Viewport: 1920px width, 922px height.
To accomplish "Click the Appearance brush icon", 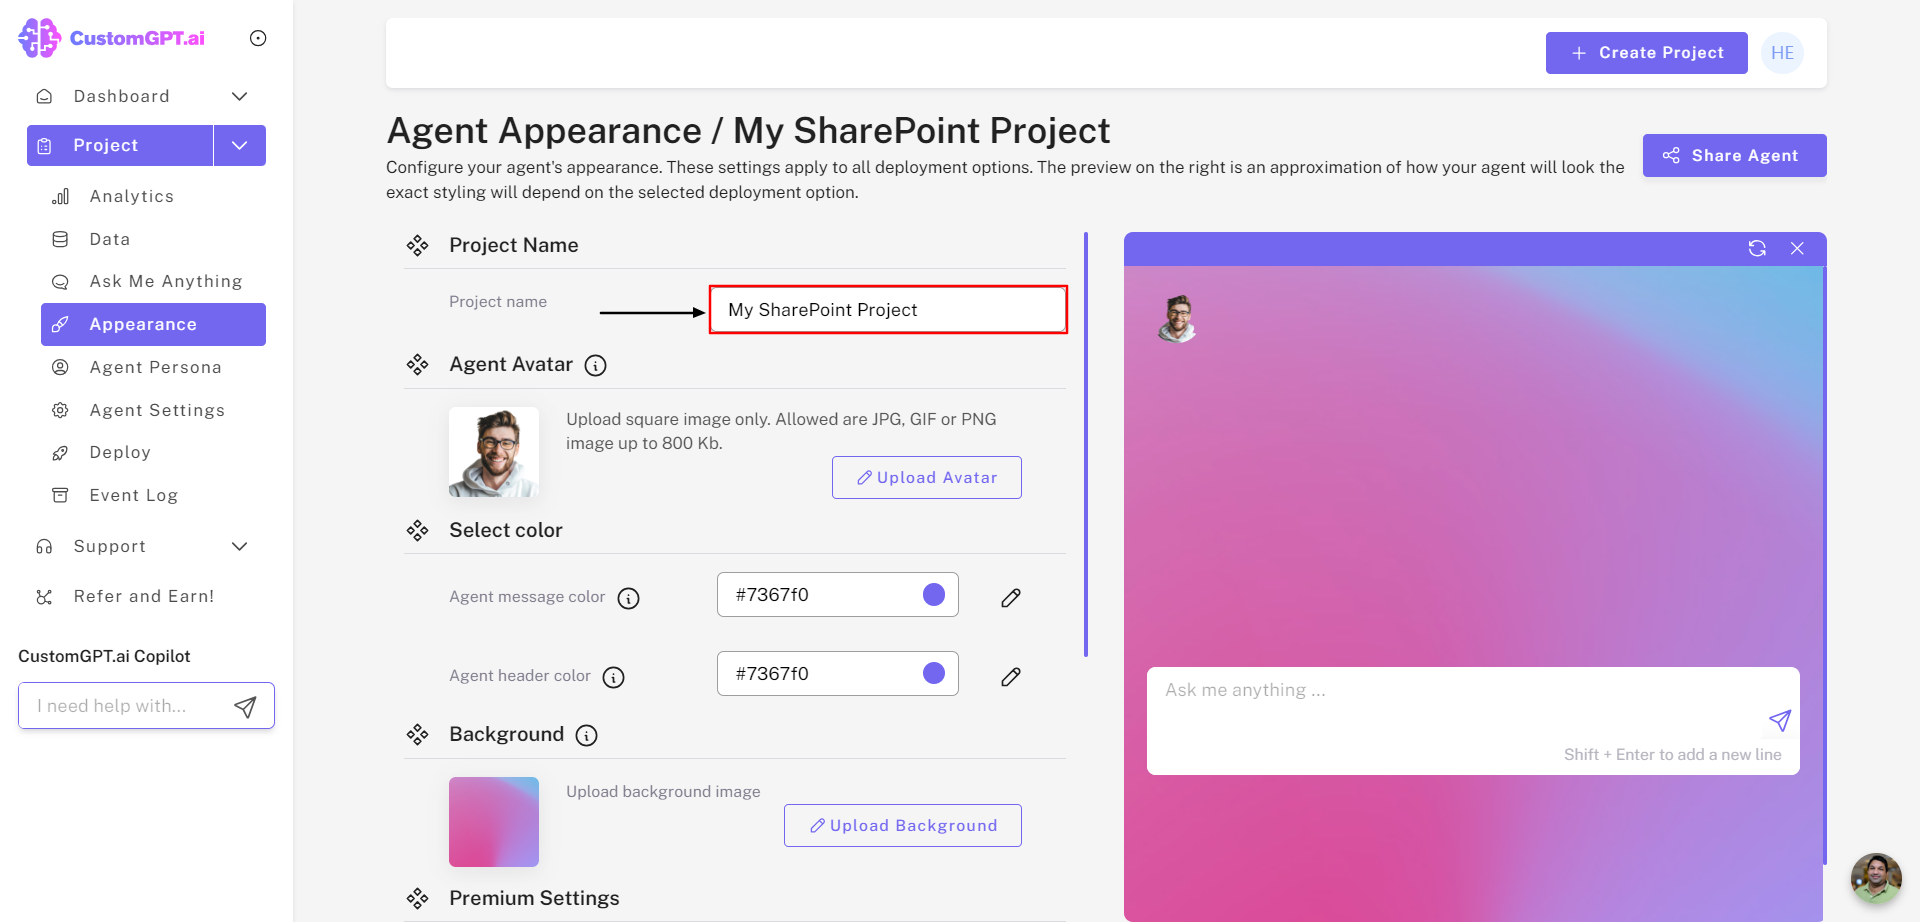I will click(x=60, y=324).
